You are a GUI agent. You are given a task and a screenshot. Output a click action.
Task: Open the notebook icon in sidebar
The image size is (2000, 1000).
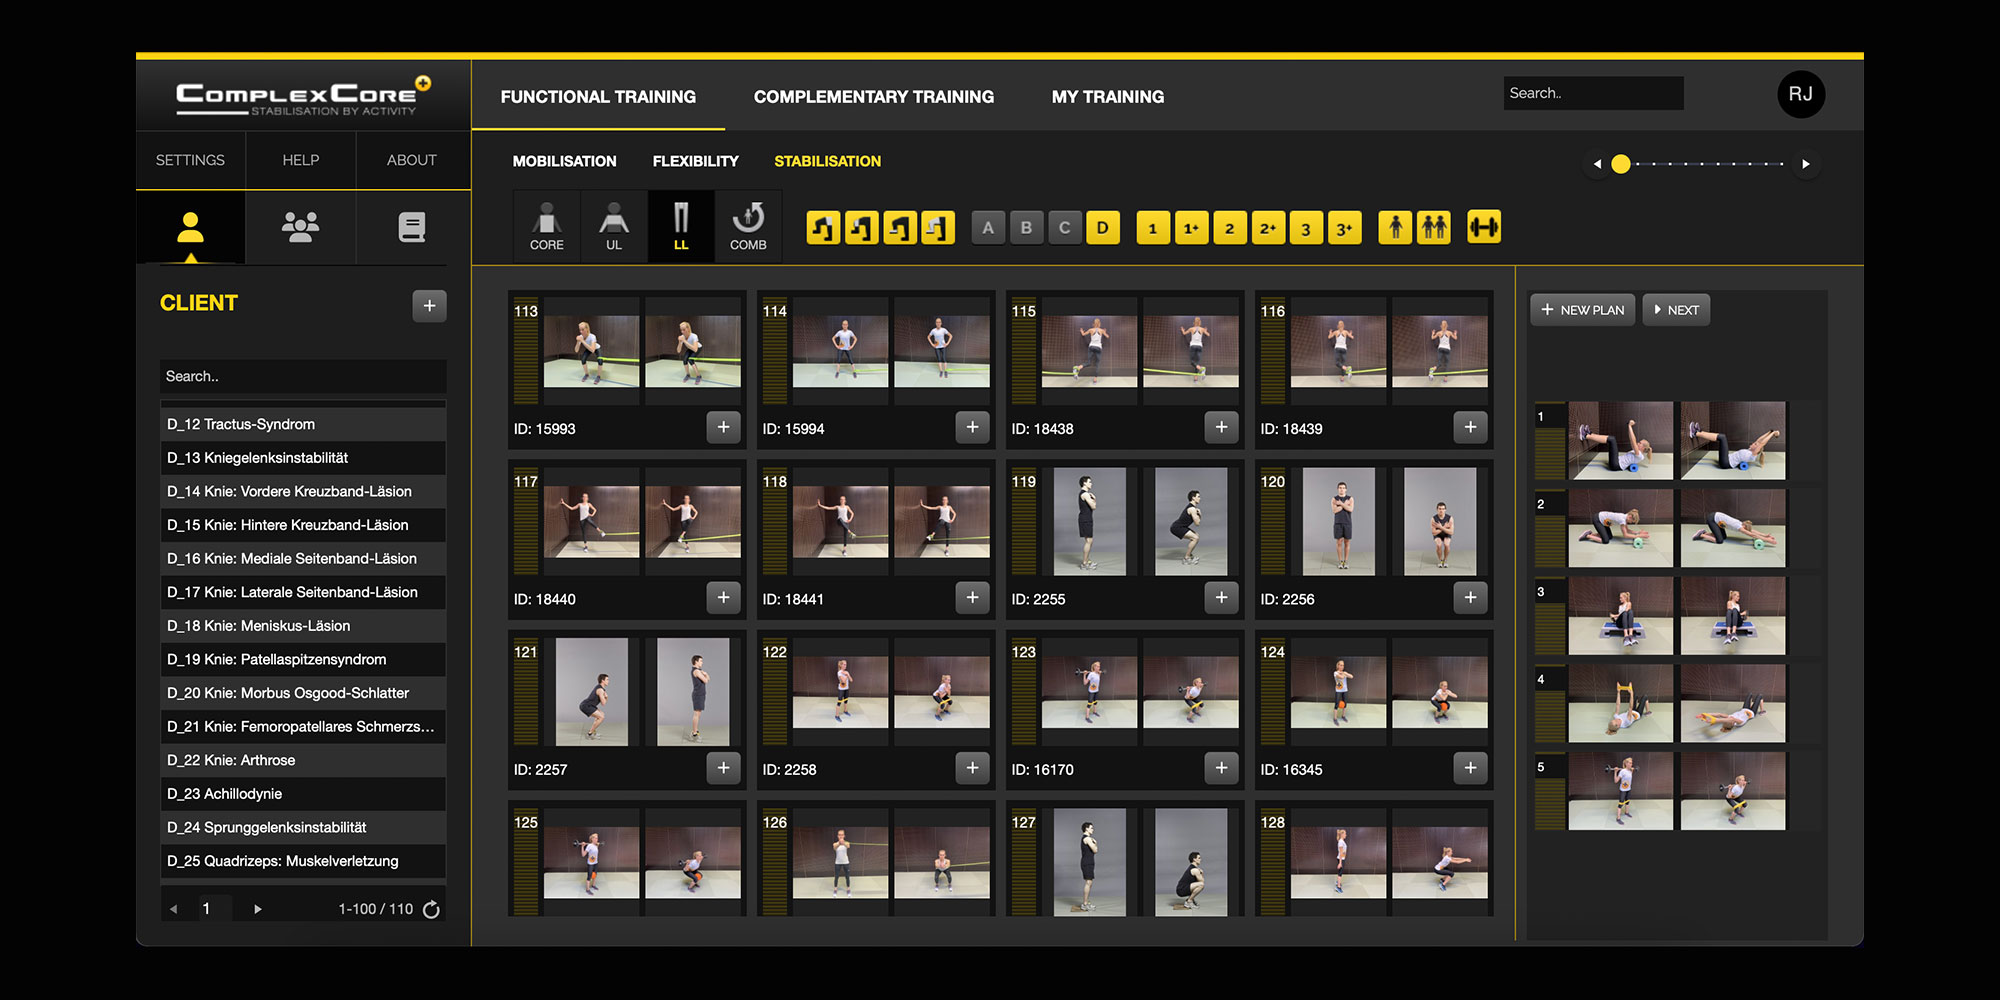pos(411,227)
